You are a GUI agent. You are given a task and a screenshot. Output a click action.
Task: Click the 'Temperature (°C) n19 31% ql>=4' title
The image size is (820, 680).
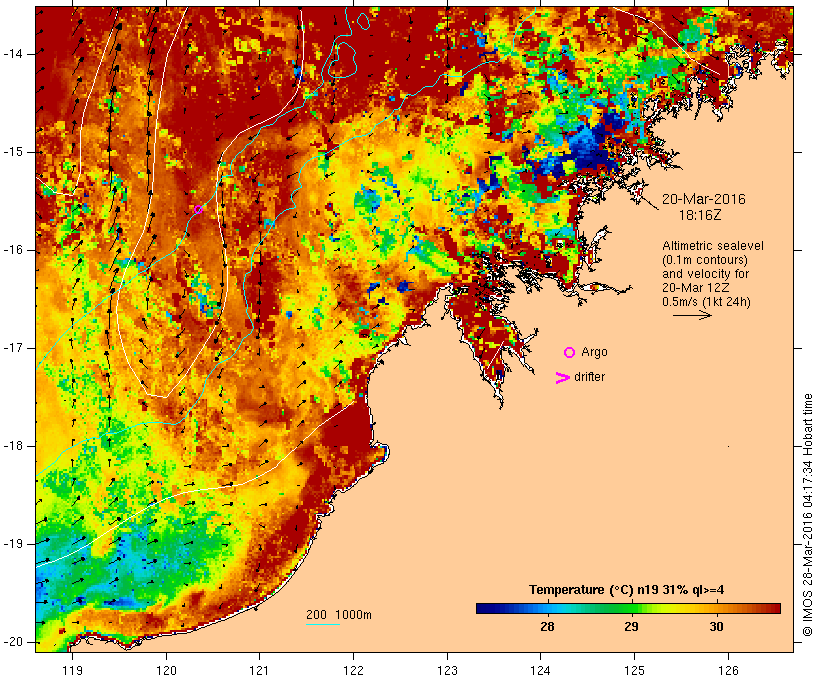click(627, 590)
